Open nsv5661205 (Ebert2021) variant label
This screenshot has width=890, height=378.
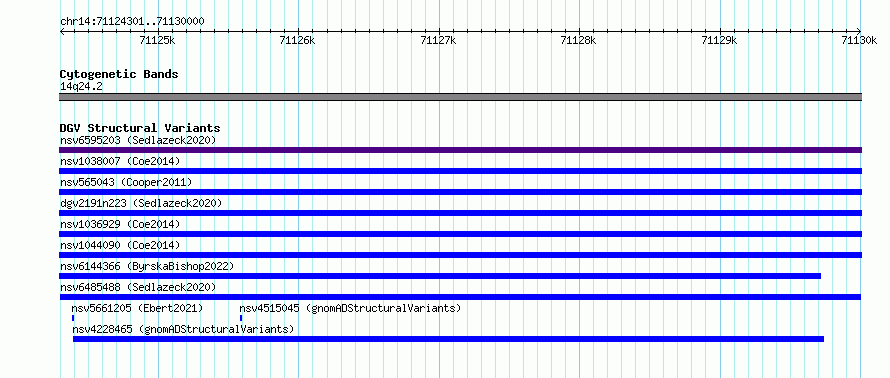pyautogui.click(x=137, y=308)
